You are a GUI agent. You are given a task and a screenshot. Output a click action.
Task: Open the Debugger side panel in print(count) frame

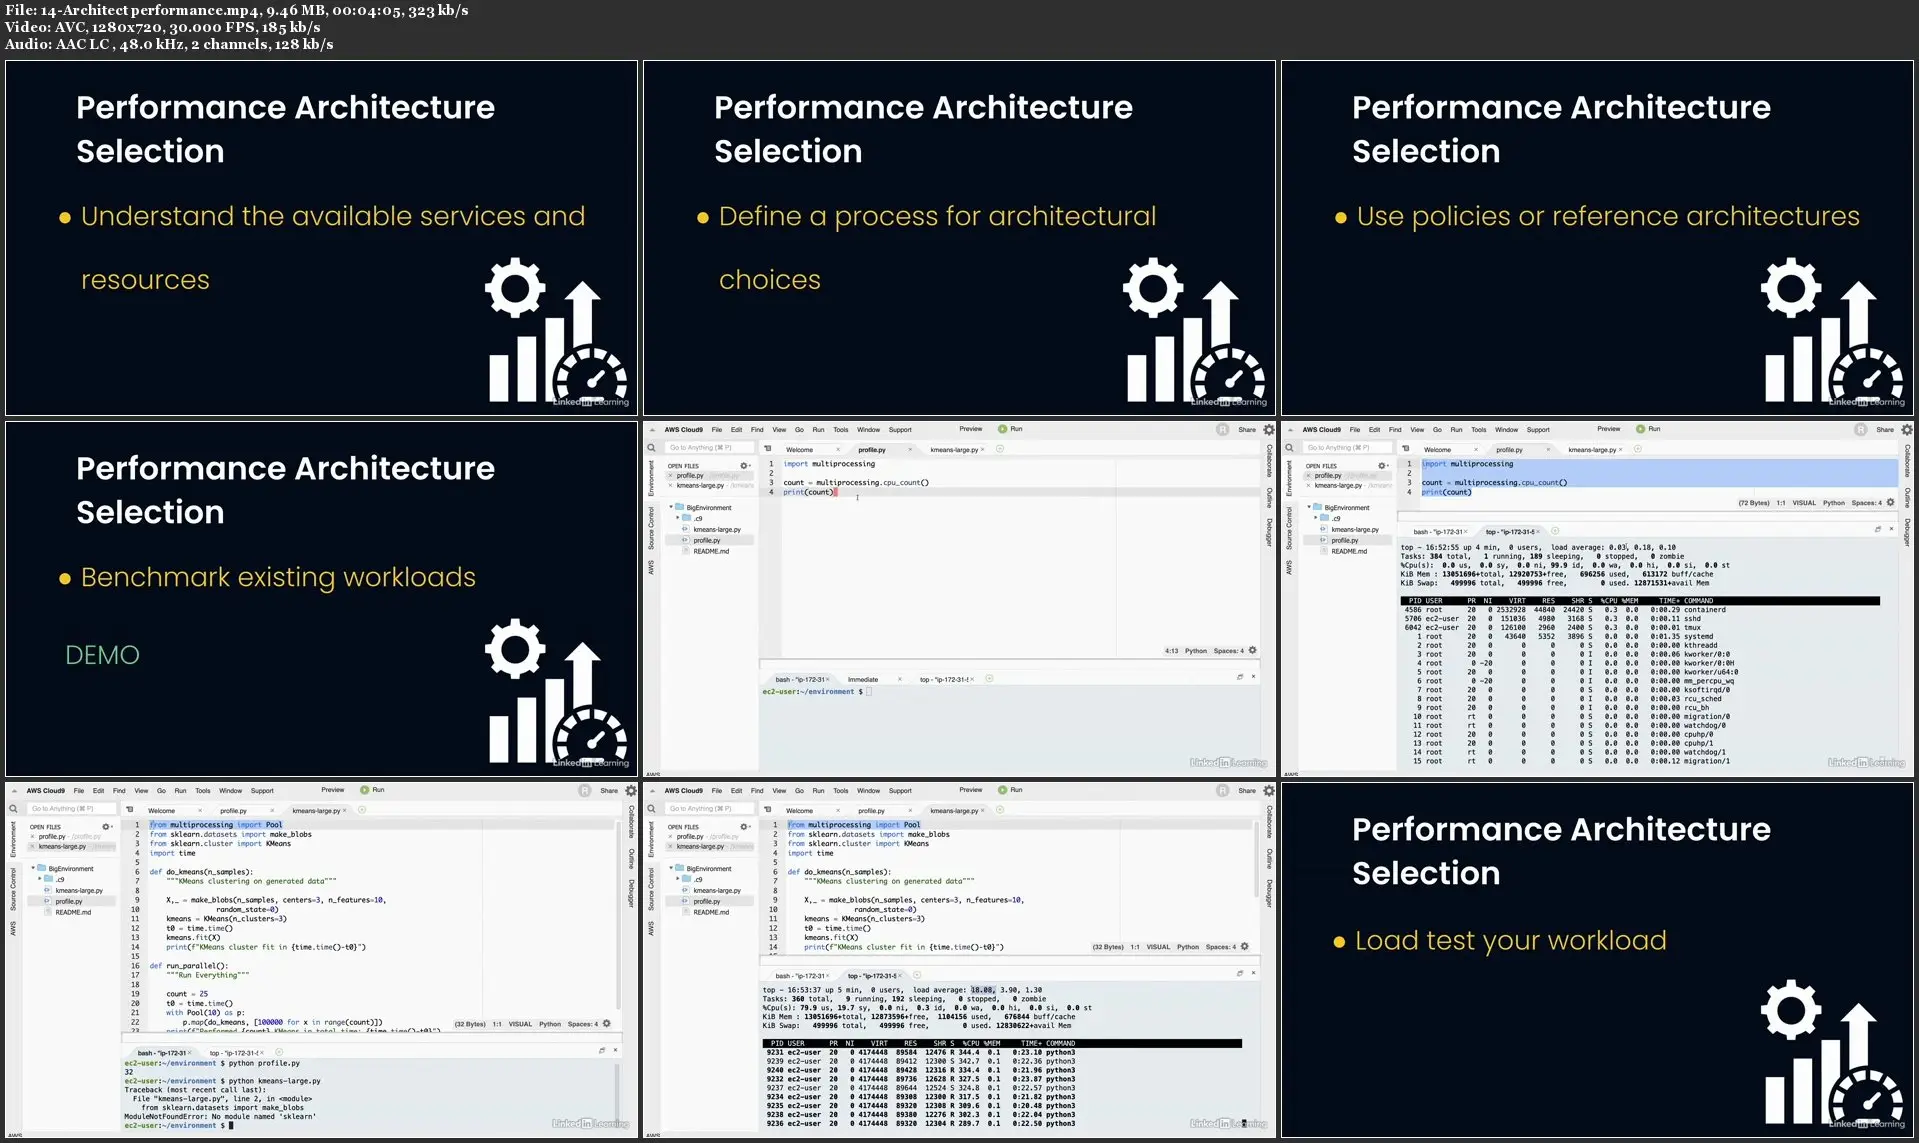coord(1269,532)
